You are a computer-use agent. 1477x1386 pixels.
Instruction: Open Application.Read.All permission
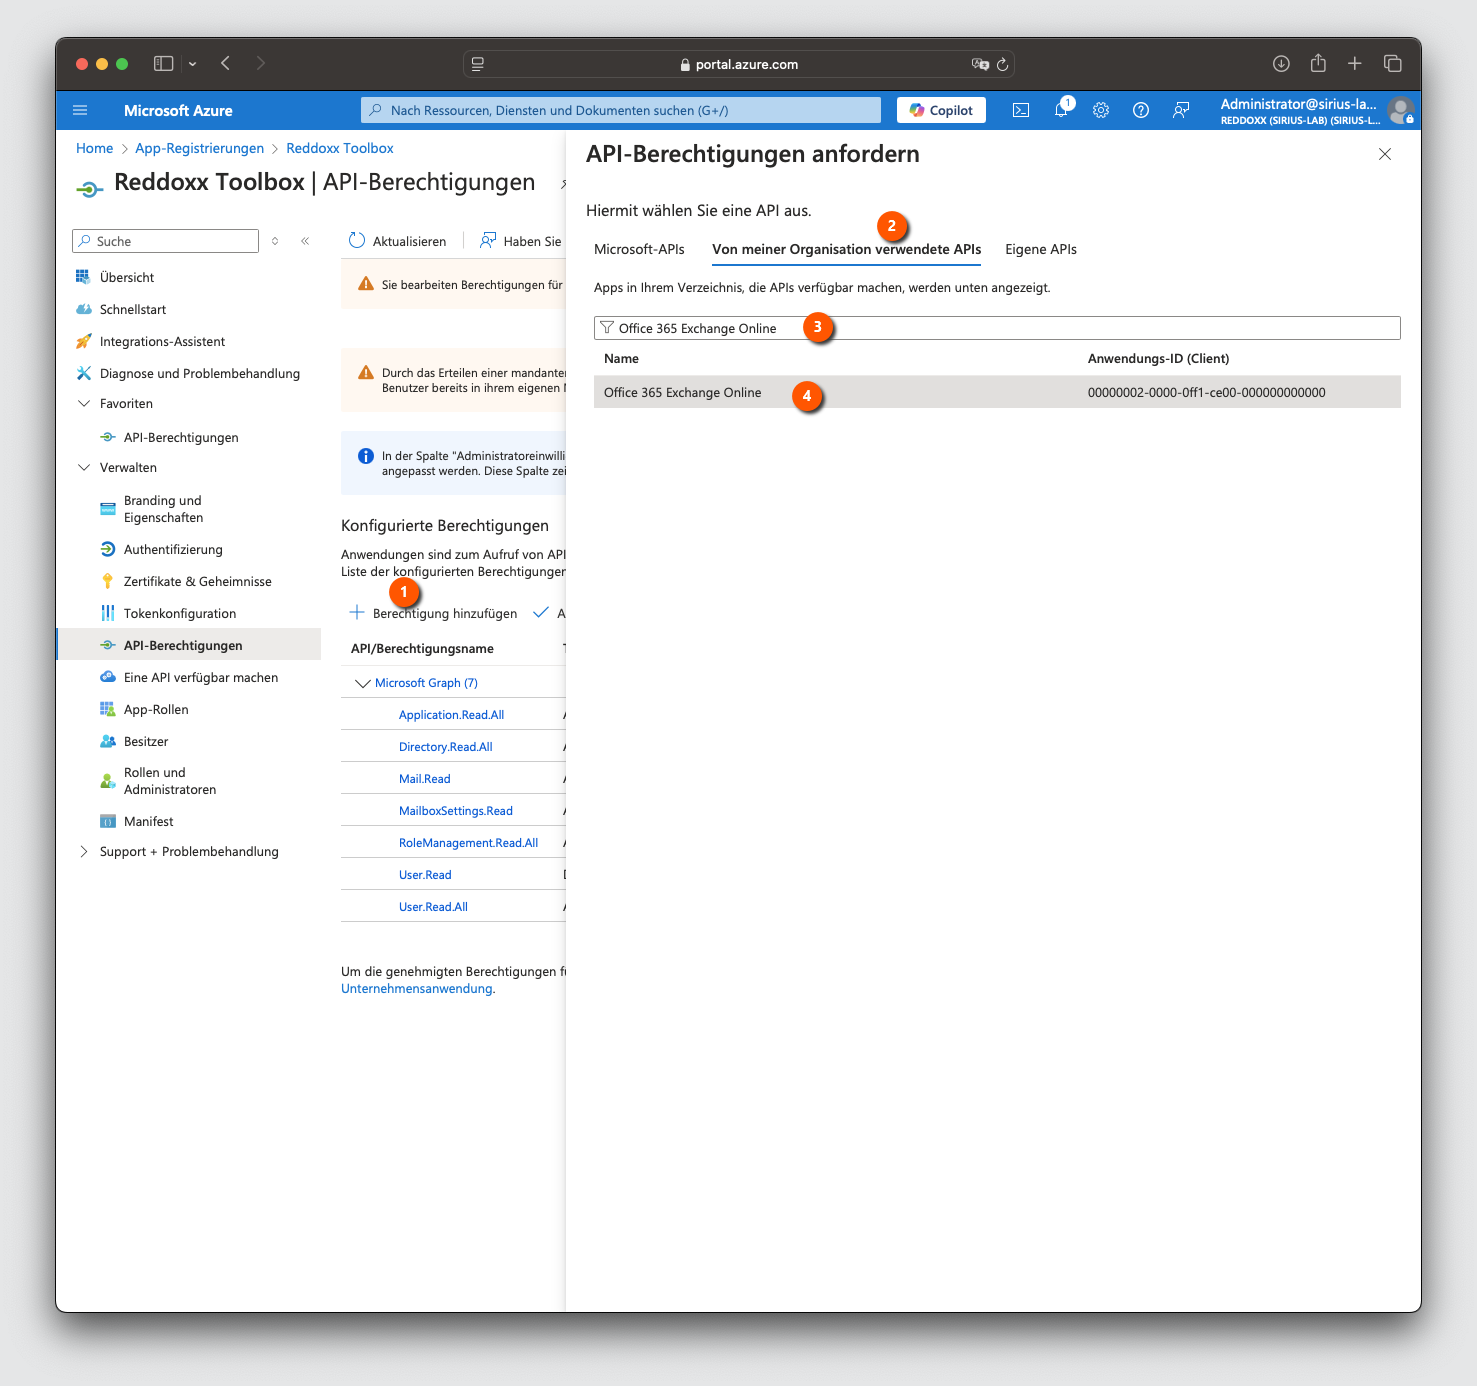point(451,715)
